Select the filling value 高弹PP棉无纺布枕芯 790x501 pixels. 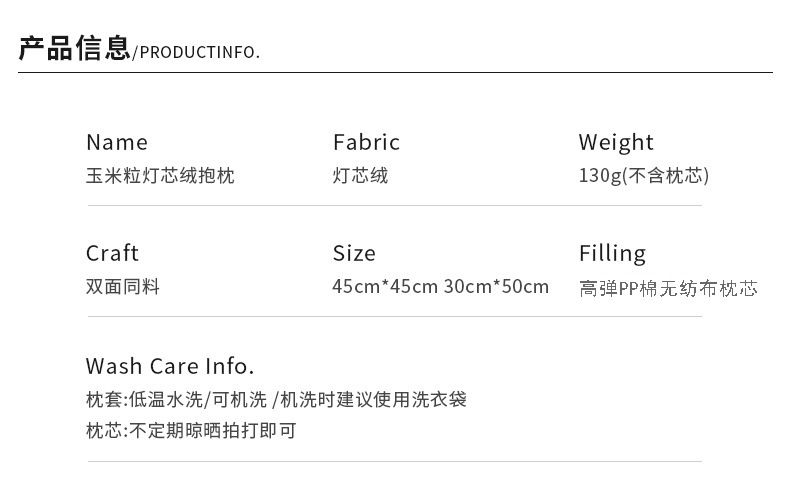(668, 289)
